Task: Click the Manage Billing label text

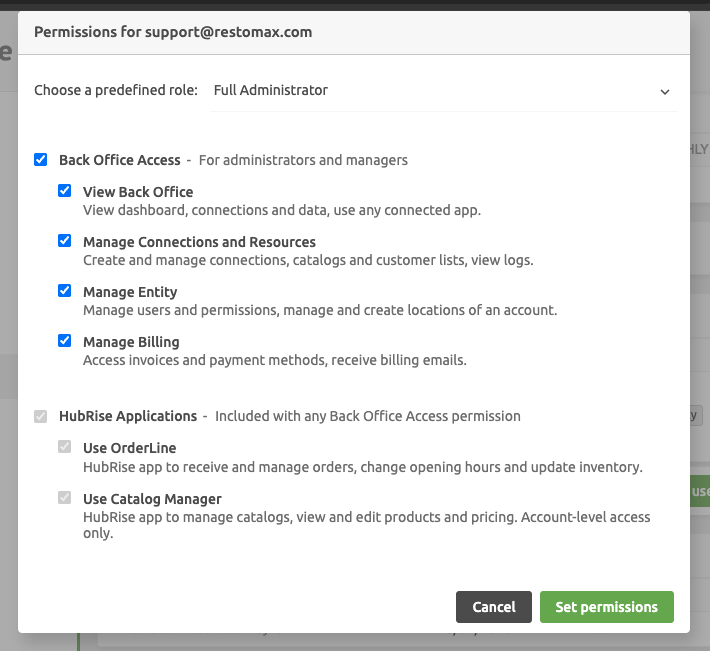Action: (131, 342)
